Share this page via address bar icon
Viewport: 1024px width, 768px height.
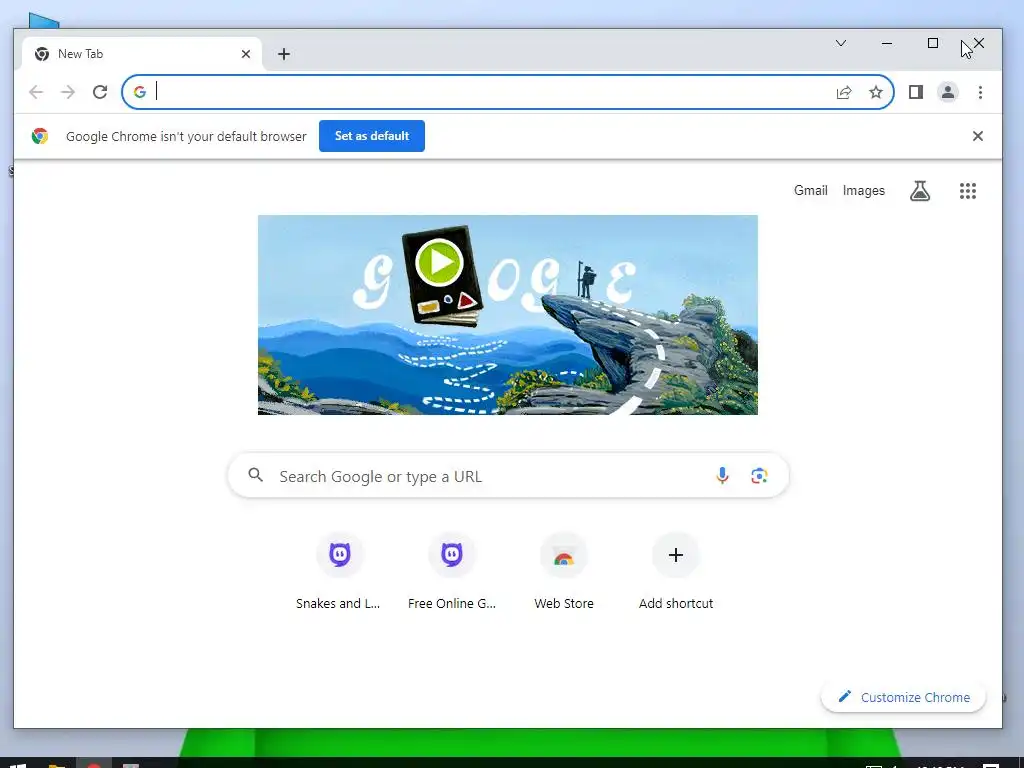click(x=844, y=92)
